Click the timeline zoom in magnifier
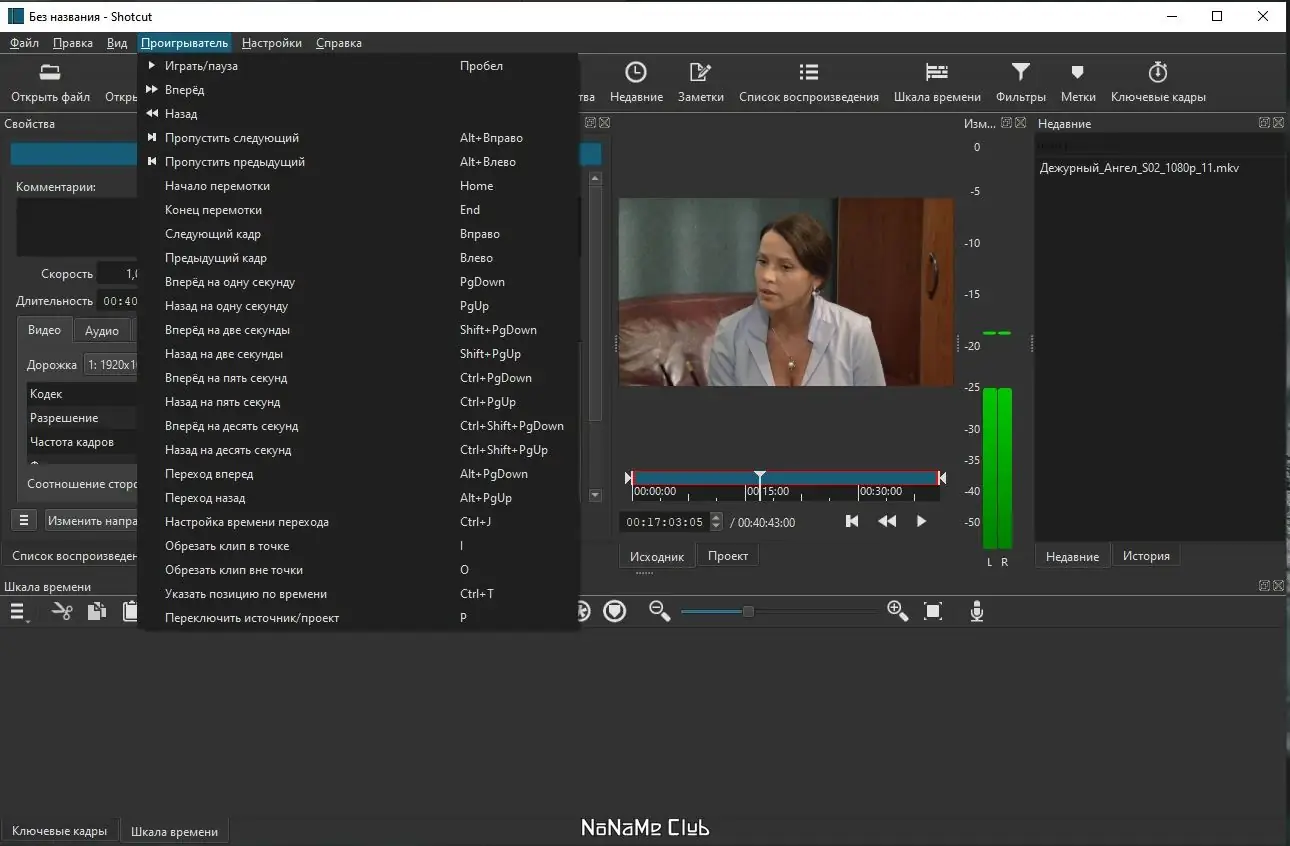 point(897,611)
